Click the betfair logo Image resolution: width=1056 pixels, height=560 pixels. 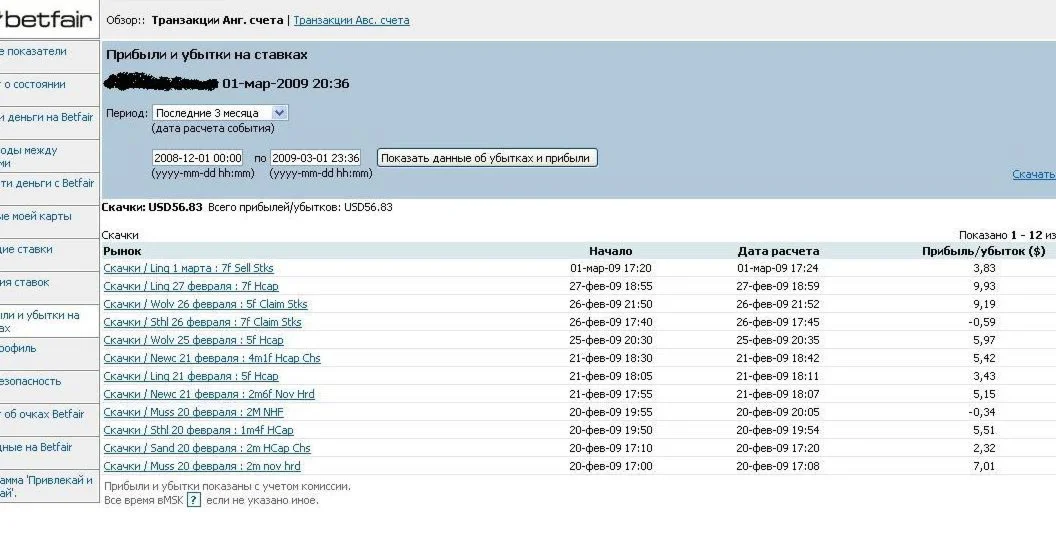tap(46, 19)
